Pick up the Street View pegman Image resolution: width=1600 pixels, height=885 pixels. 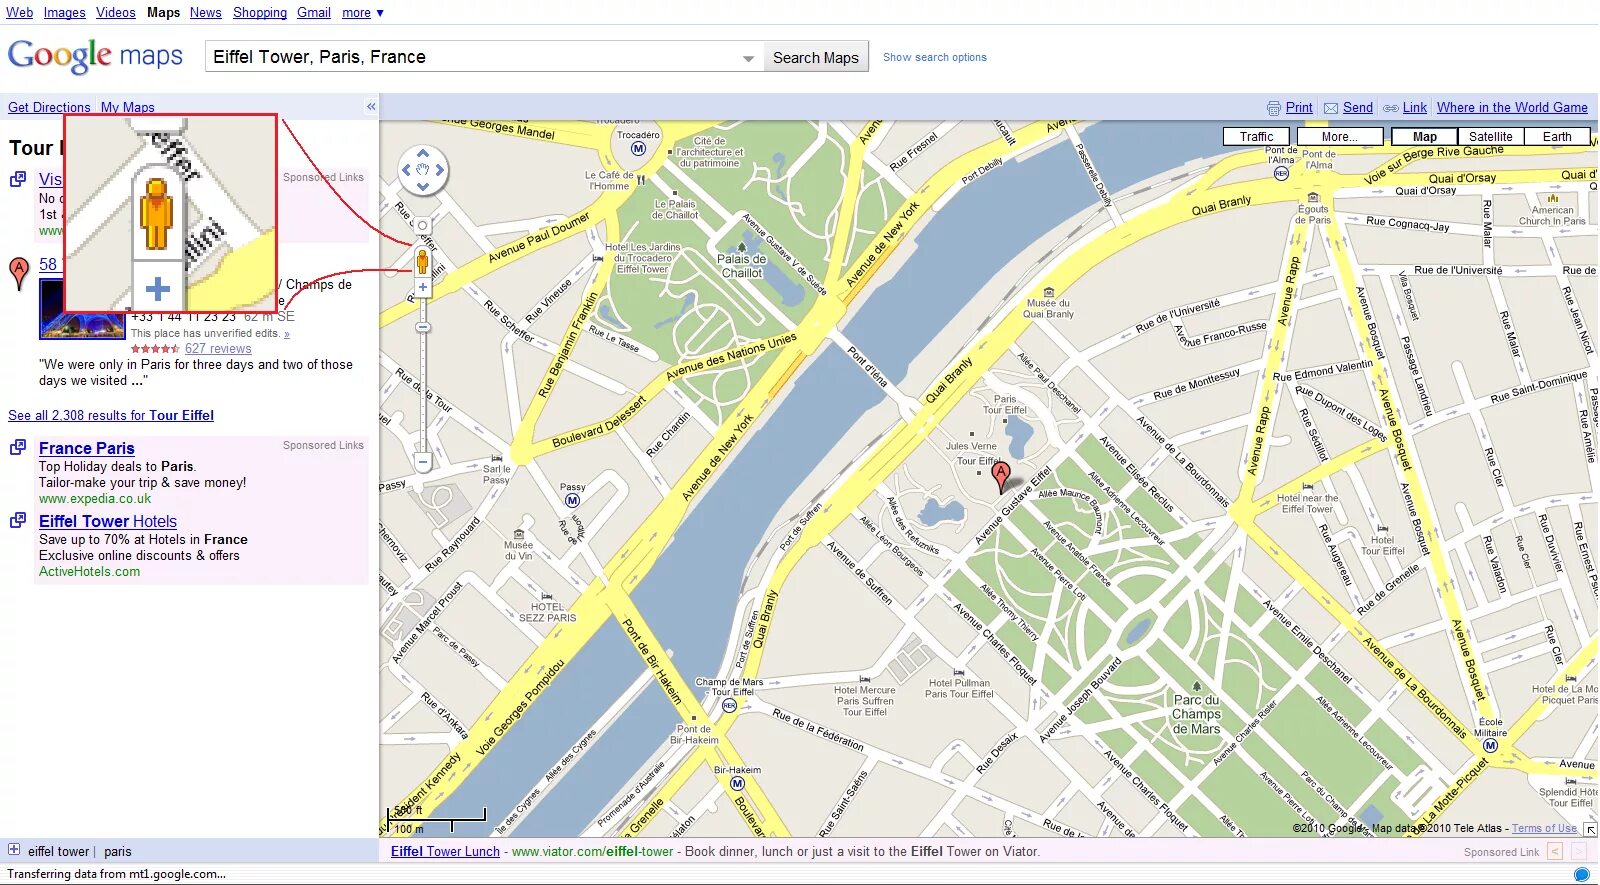click(x=422, y=262)
